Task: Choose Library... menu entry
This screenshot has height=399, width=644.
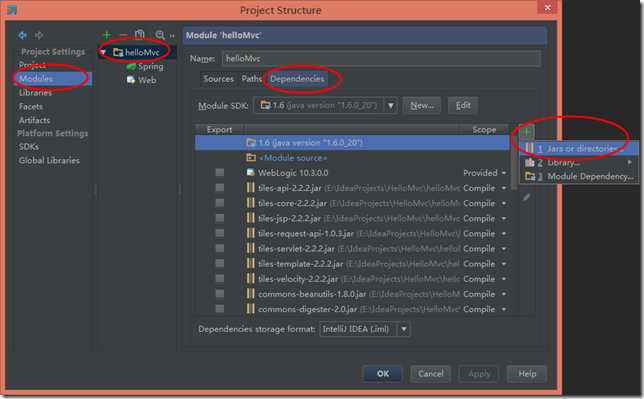Action: click(579, 163)
